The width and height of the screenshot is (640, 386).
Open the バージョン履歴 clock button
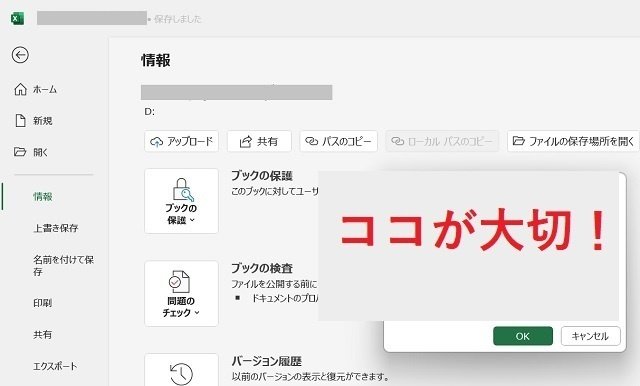181,370
